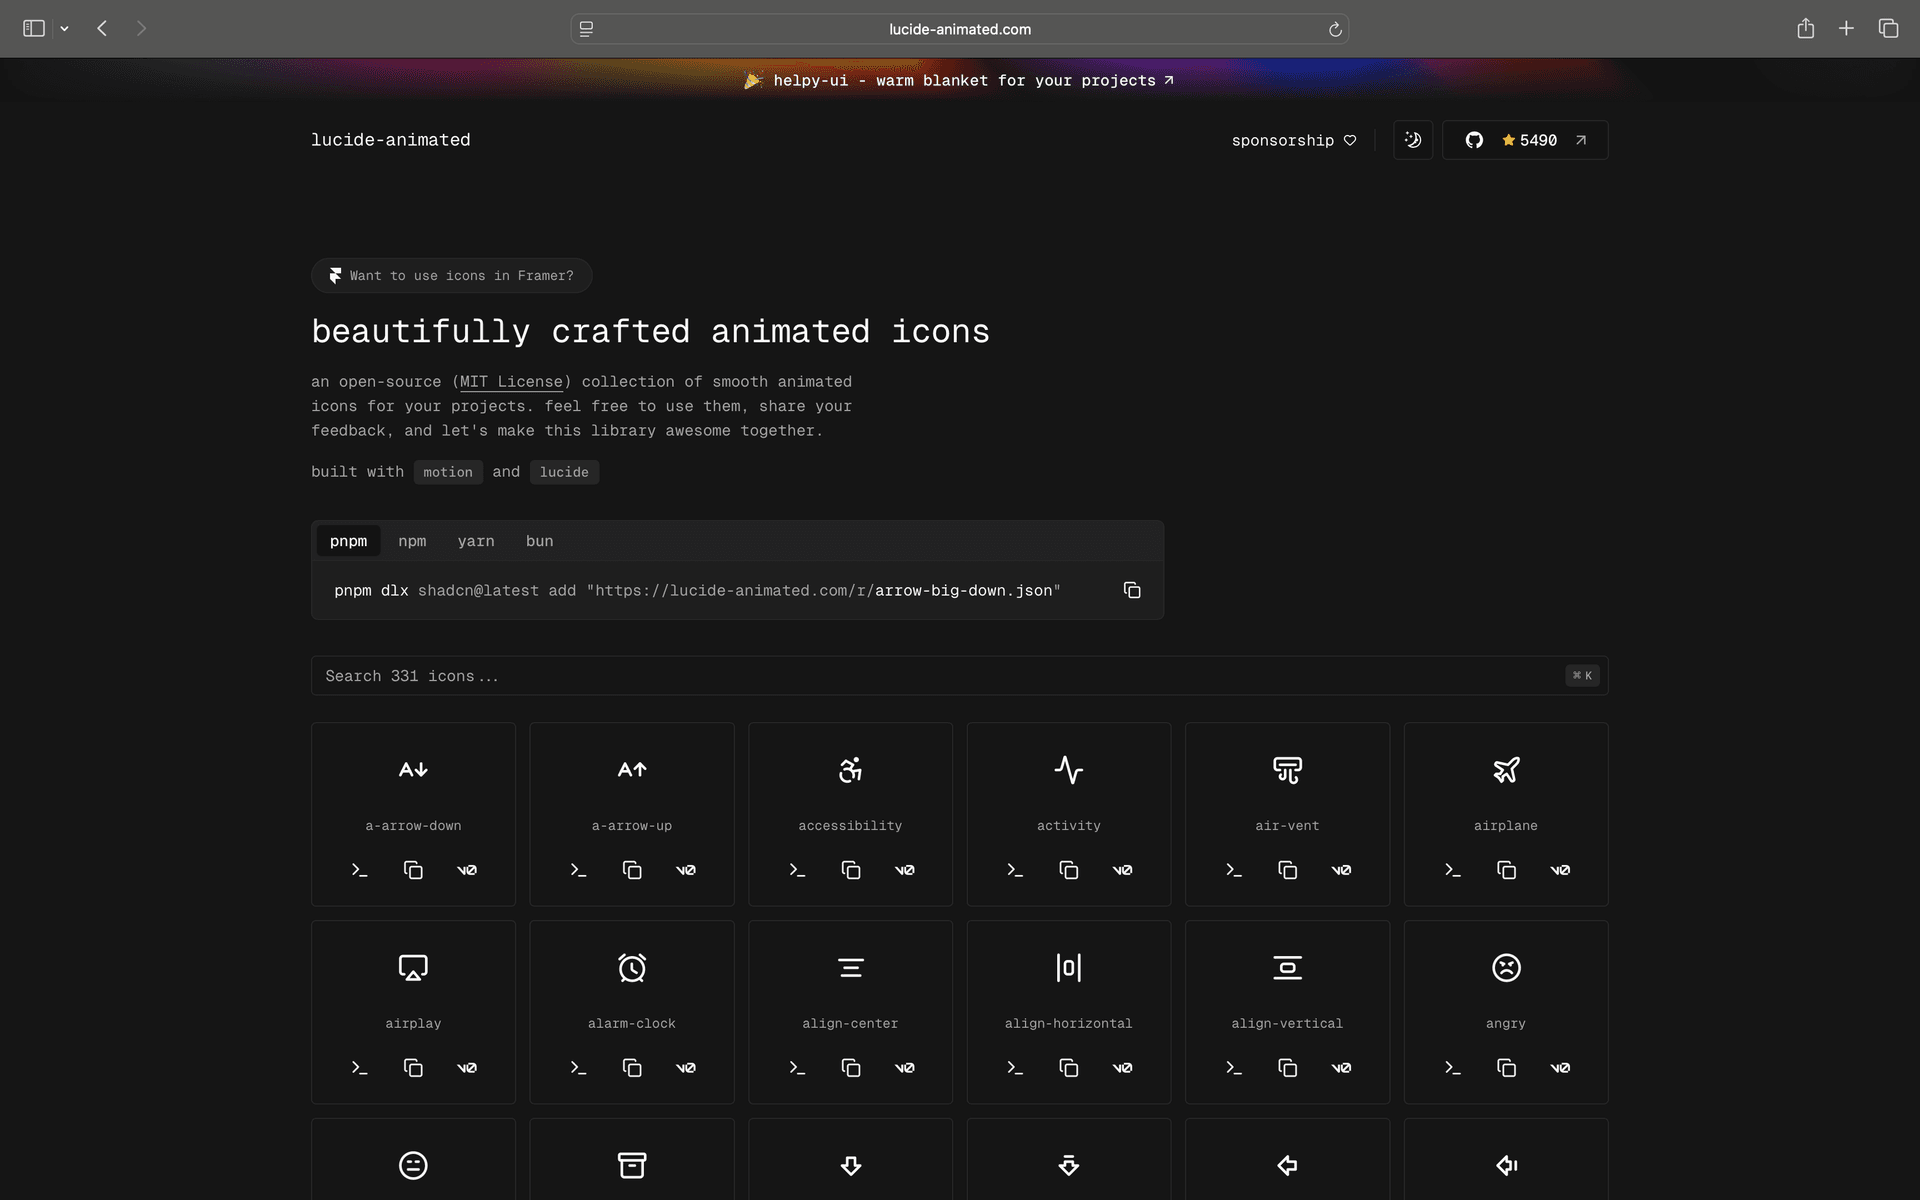Copy the pnpm install command
Viewport: 1920px width, 1200px height.
(1132, 590)
